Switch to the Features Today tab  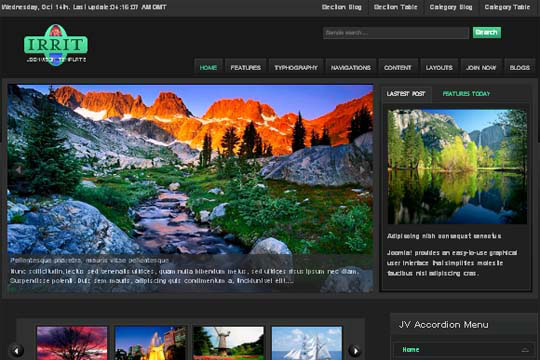click(x=466, y=94)
